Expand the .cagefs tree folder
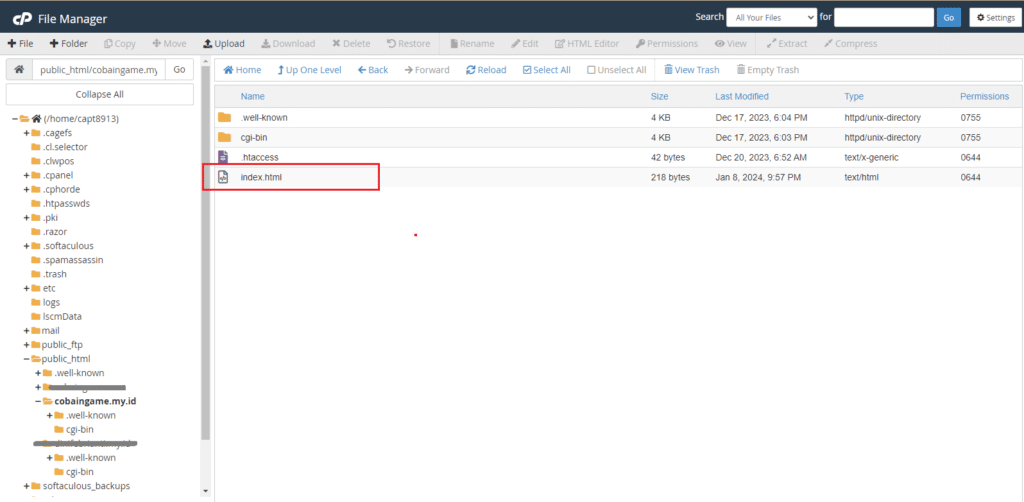1024x502 pixels. pyautogui.click(x=27, y=133)
